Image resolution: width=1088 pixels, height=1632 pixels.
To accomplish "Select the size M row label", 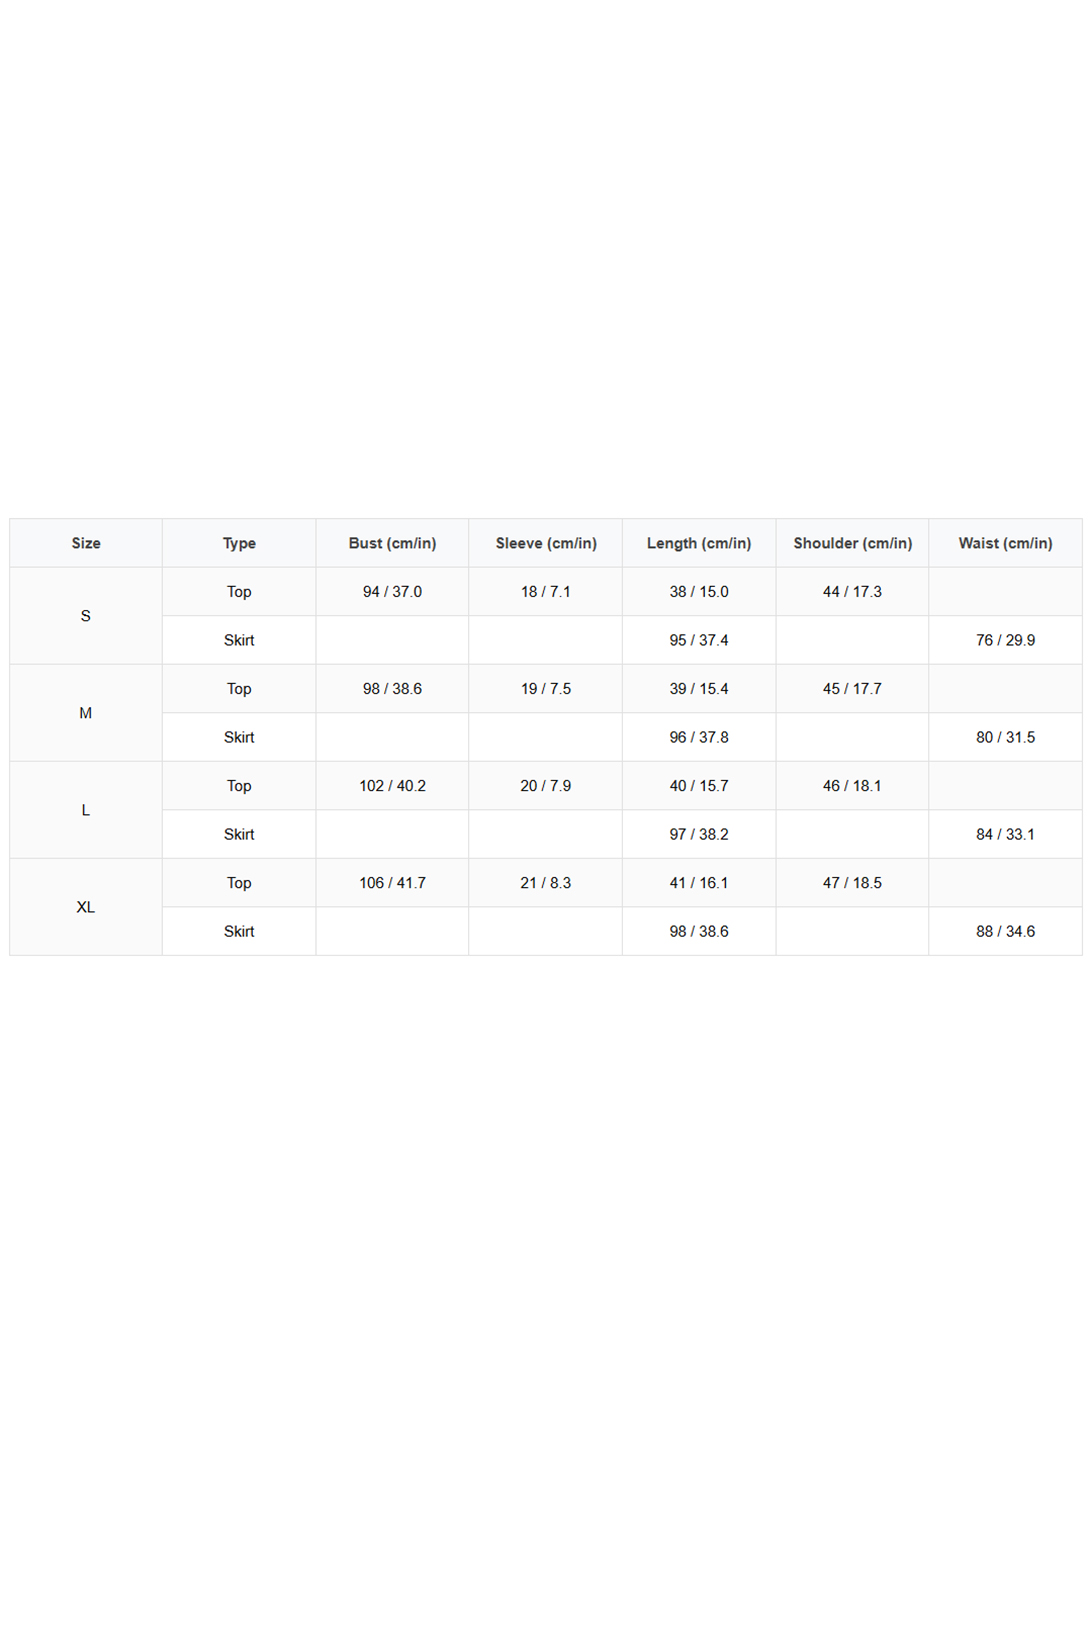I will [86, 713].
